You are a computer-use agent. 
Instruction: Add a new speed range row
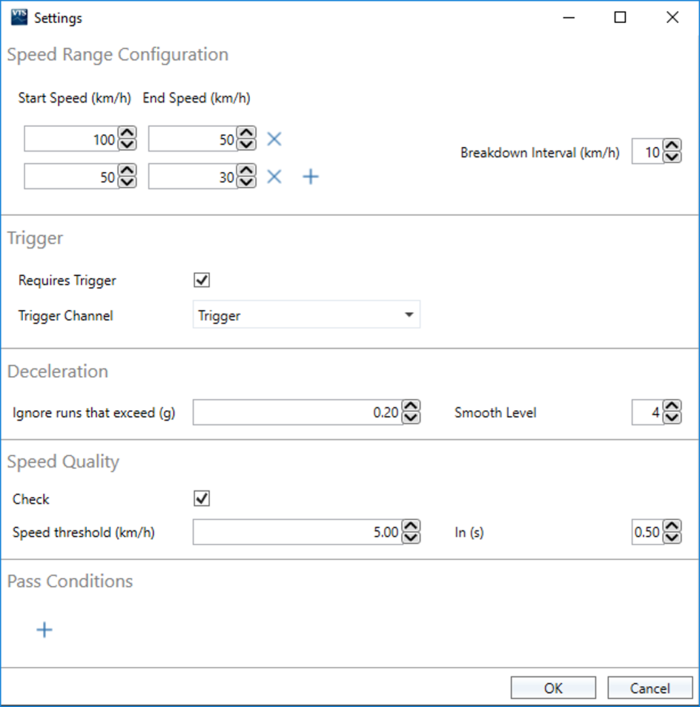311,177
